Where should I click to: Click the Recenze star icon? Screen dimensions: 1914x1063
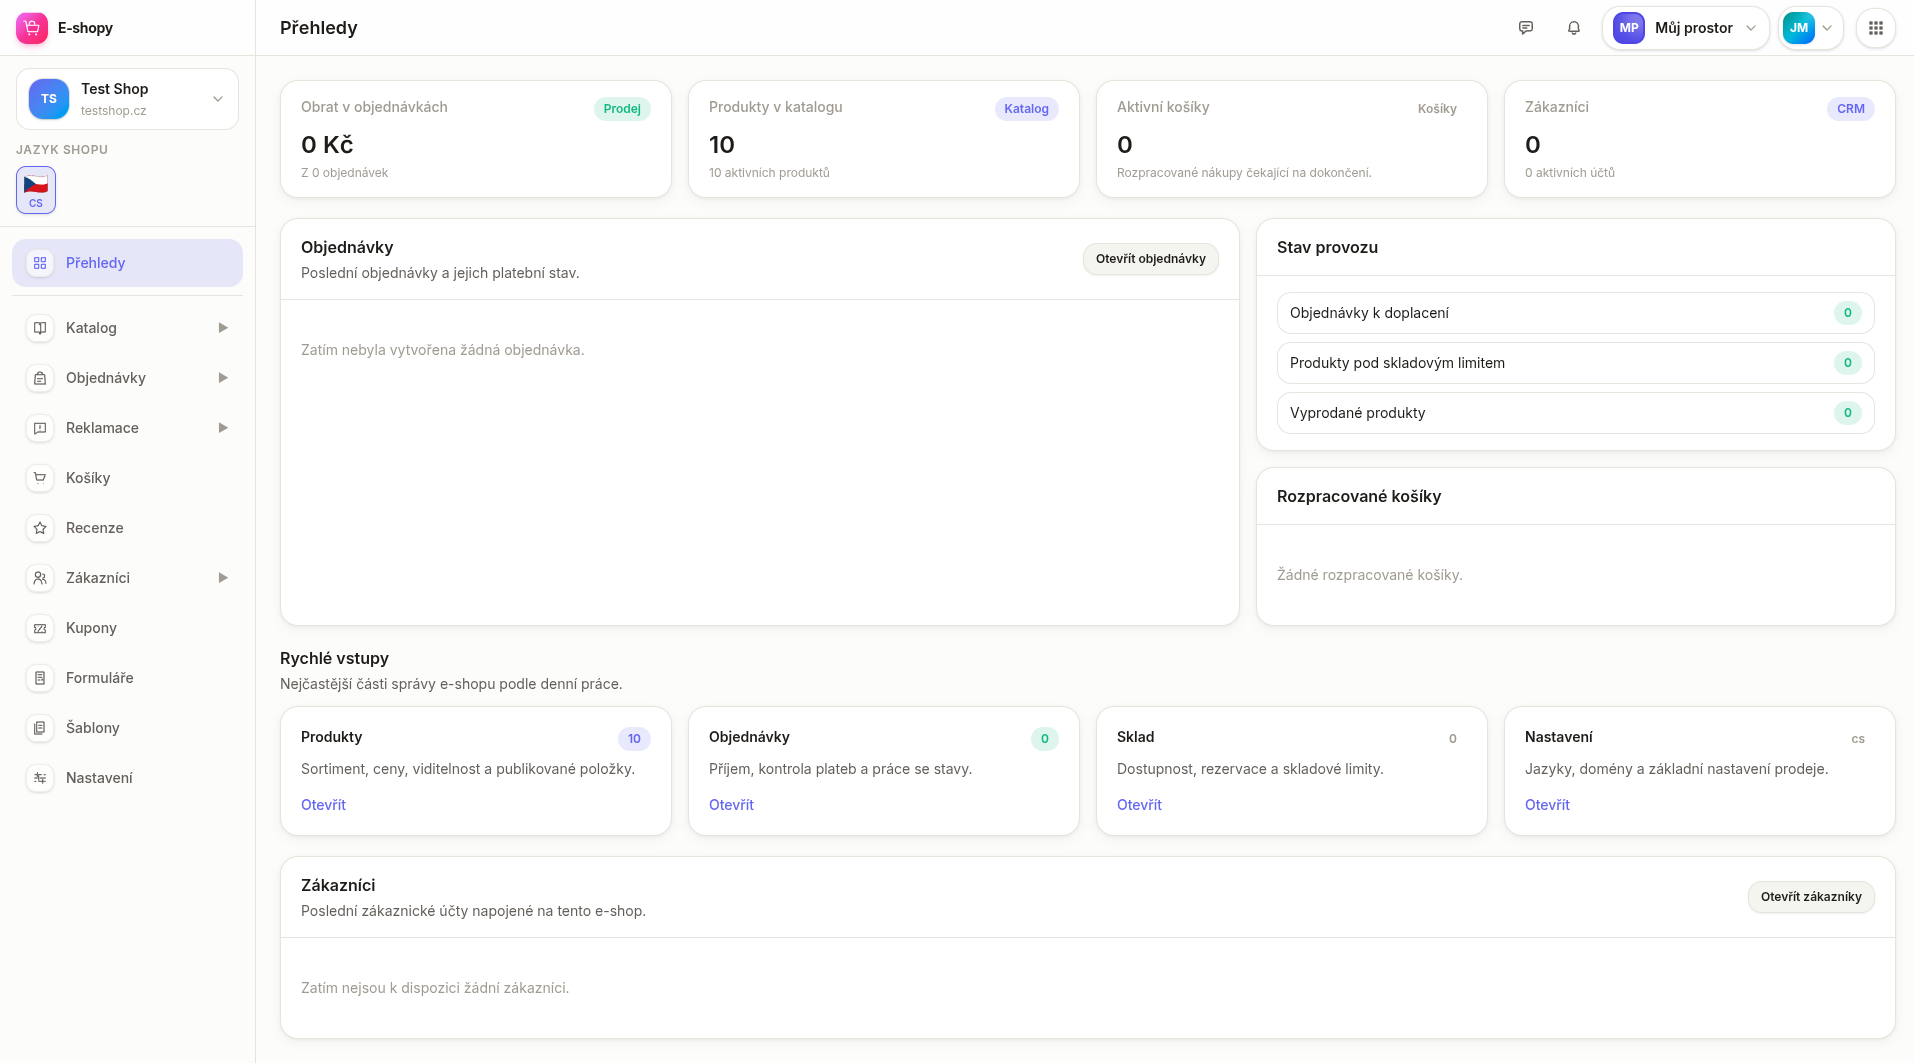coord(40,528)
